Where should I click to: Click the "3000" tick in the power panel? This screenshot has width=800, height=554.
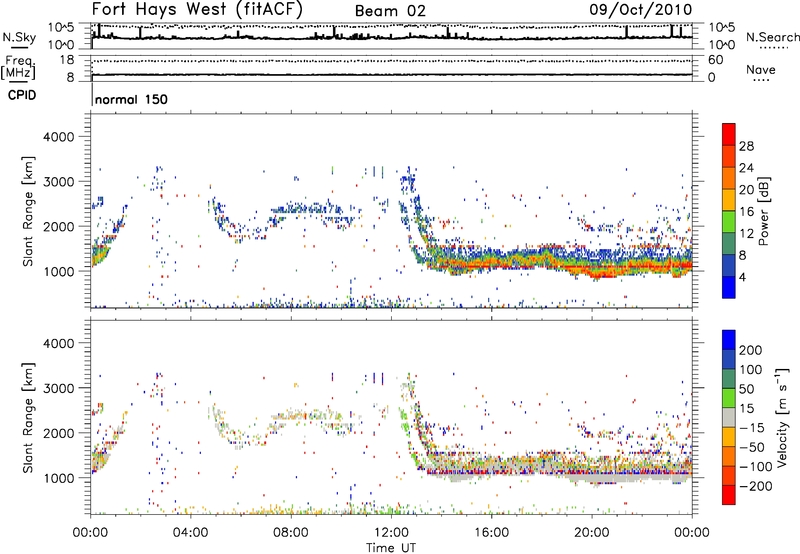point(58,182)
